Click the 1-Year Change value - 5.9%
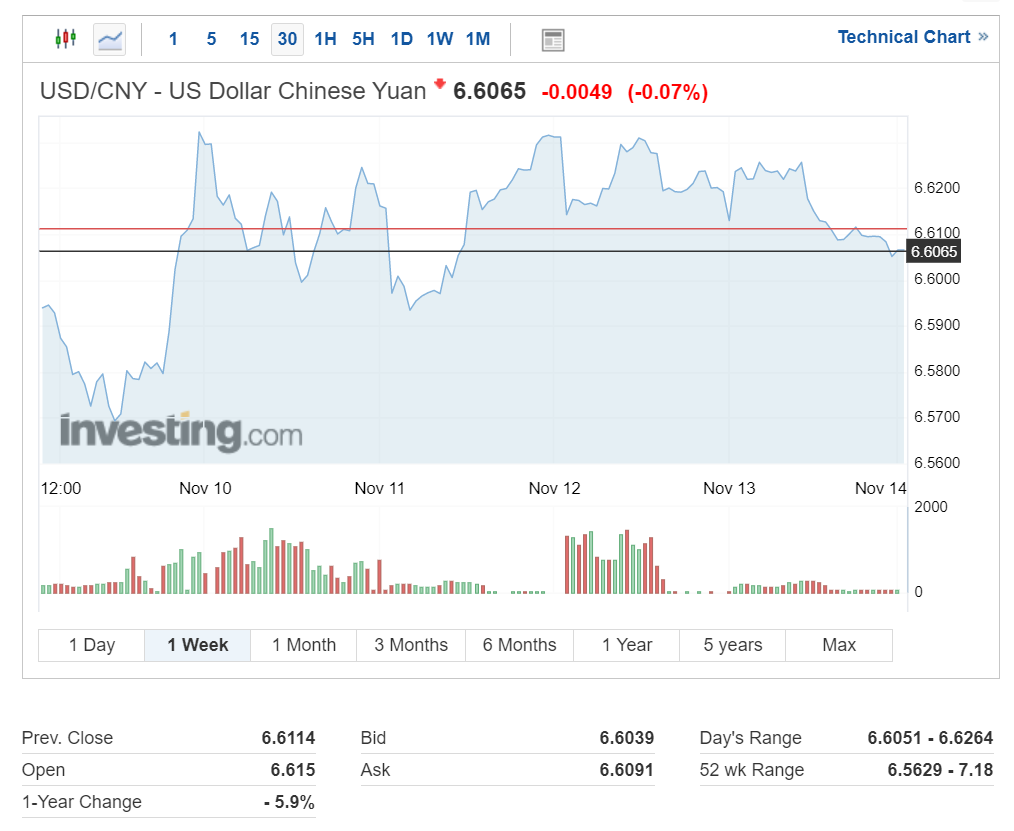This screenshot has width=1014, height=831. 288,802
